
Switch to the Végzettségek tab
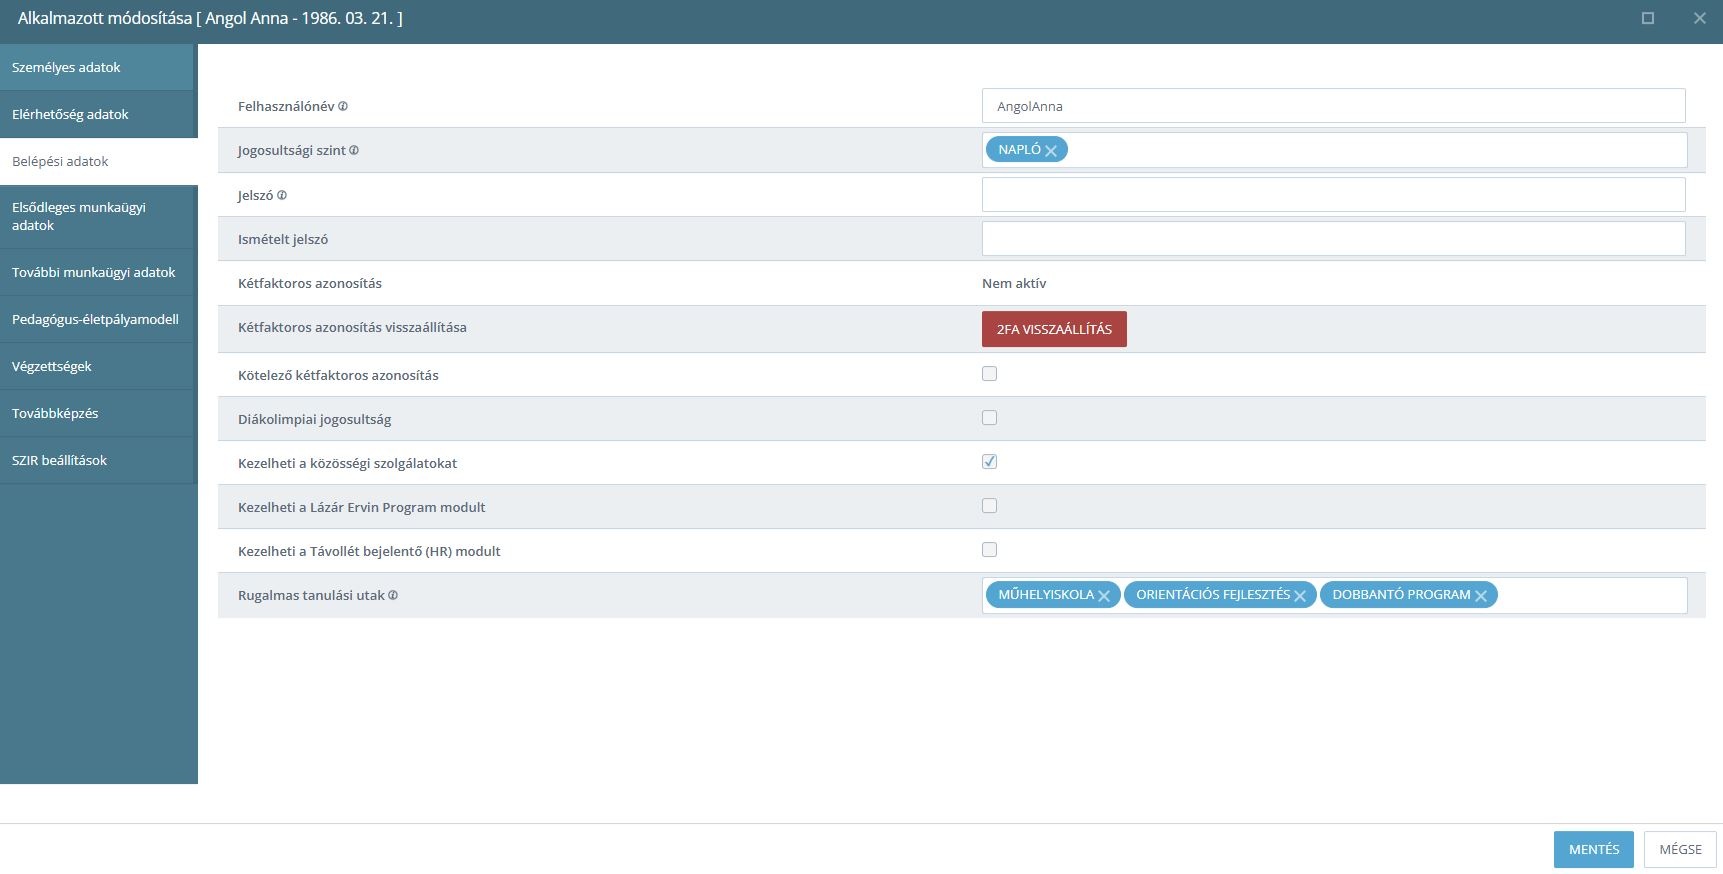pos(97,366)
